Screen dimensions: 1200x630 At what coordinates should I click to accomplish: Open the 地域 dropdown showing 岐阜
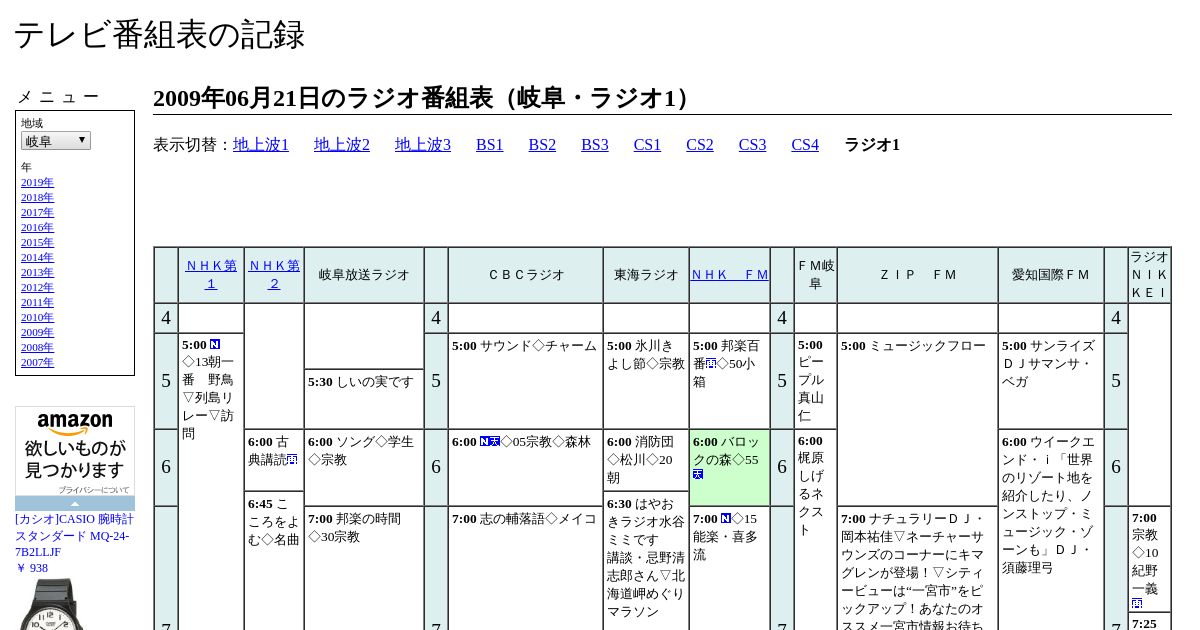[56, 141]
